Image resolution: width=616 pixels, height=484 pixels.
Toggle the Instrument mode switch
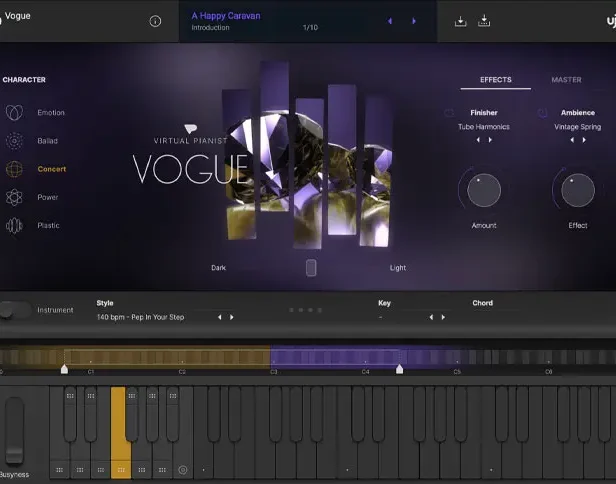[15, 310]
